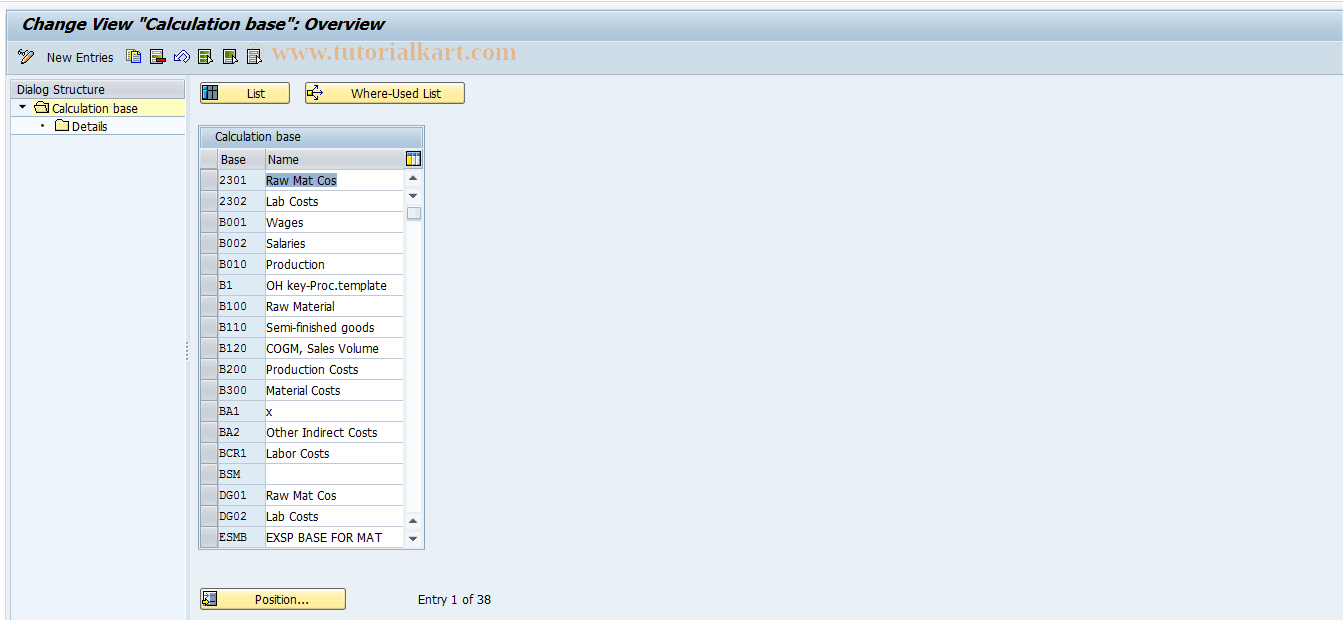This screenshot has height=620, width=1343.
Task: Click Name field 'Production Costs'
Action: point(334,369)
